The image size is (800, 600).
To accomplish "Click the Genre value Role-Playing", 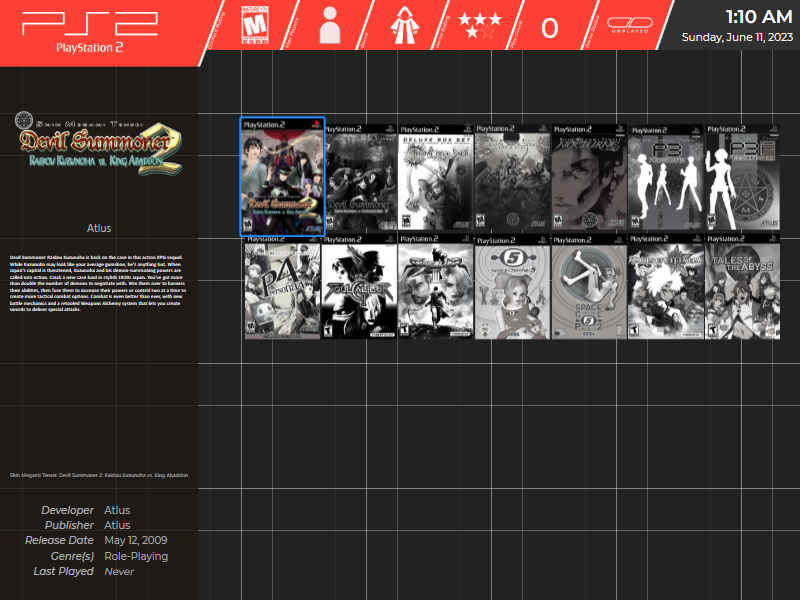I will tap(136, 556).
